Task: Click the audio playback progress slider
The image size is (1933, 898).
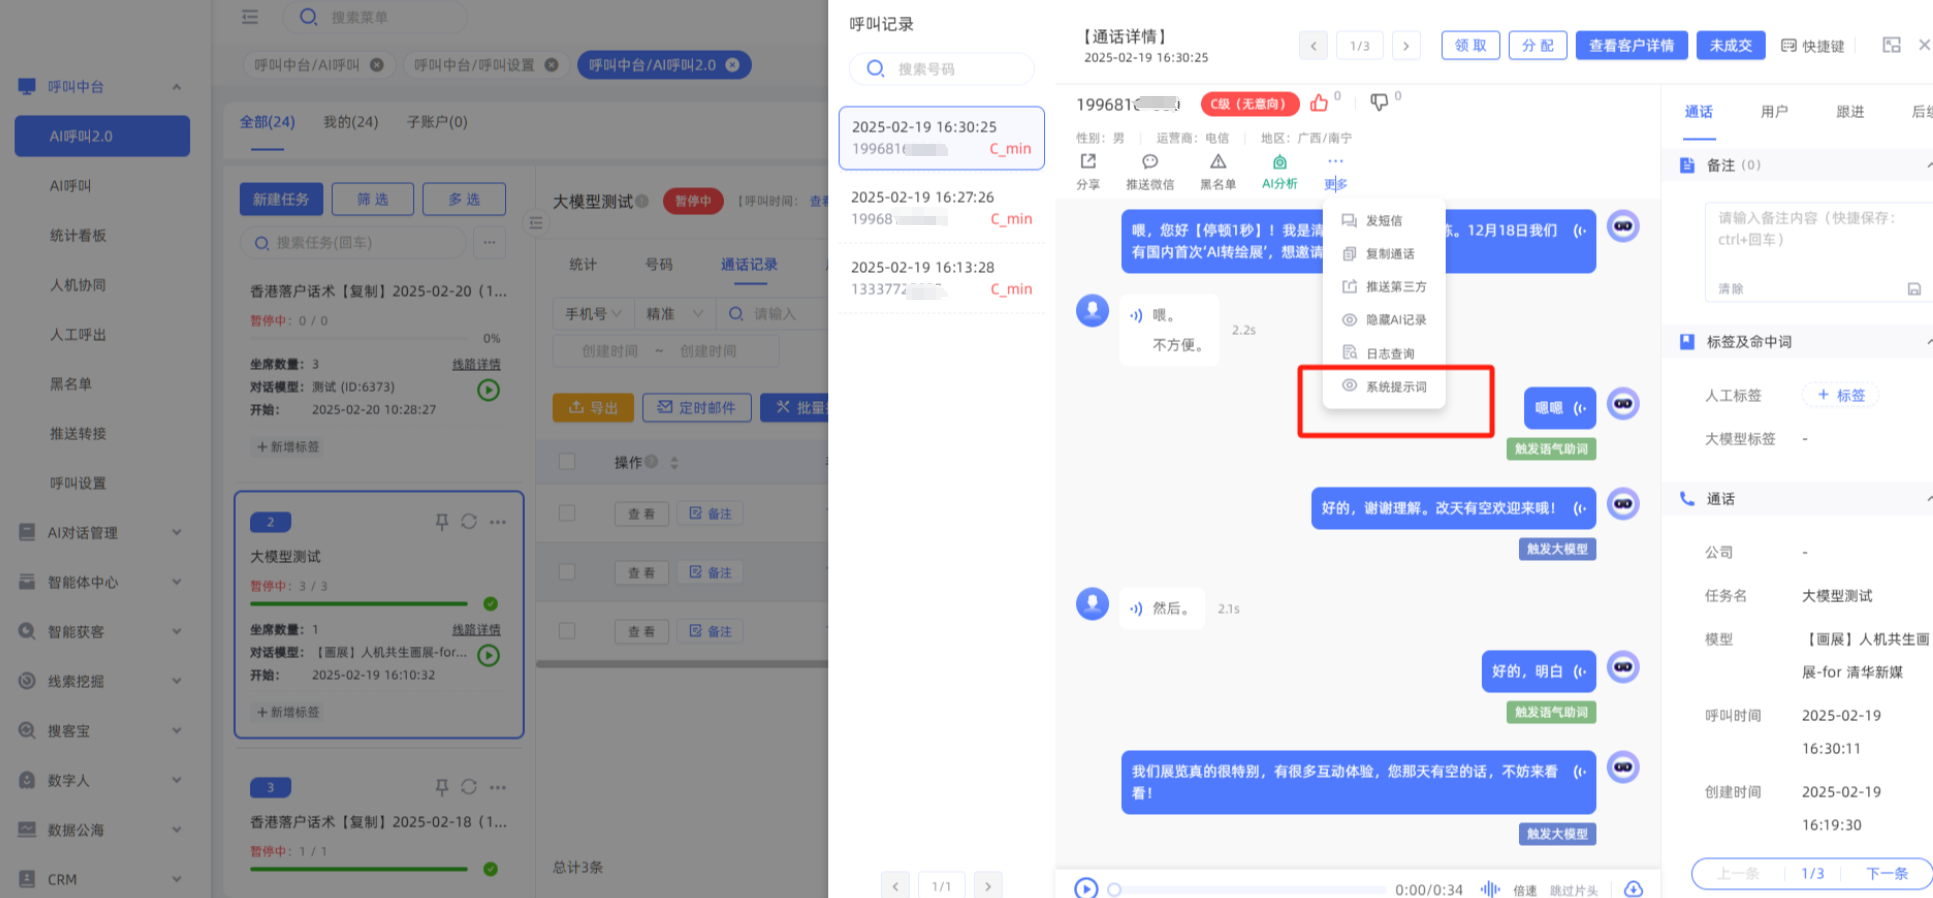Action: [1250, 889]
